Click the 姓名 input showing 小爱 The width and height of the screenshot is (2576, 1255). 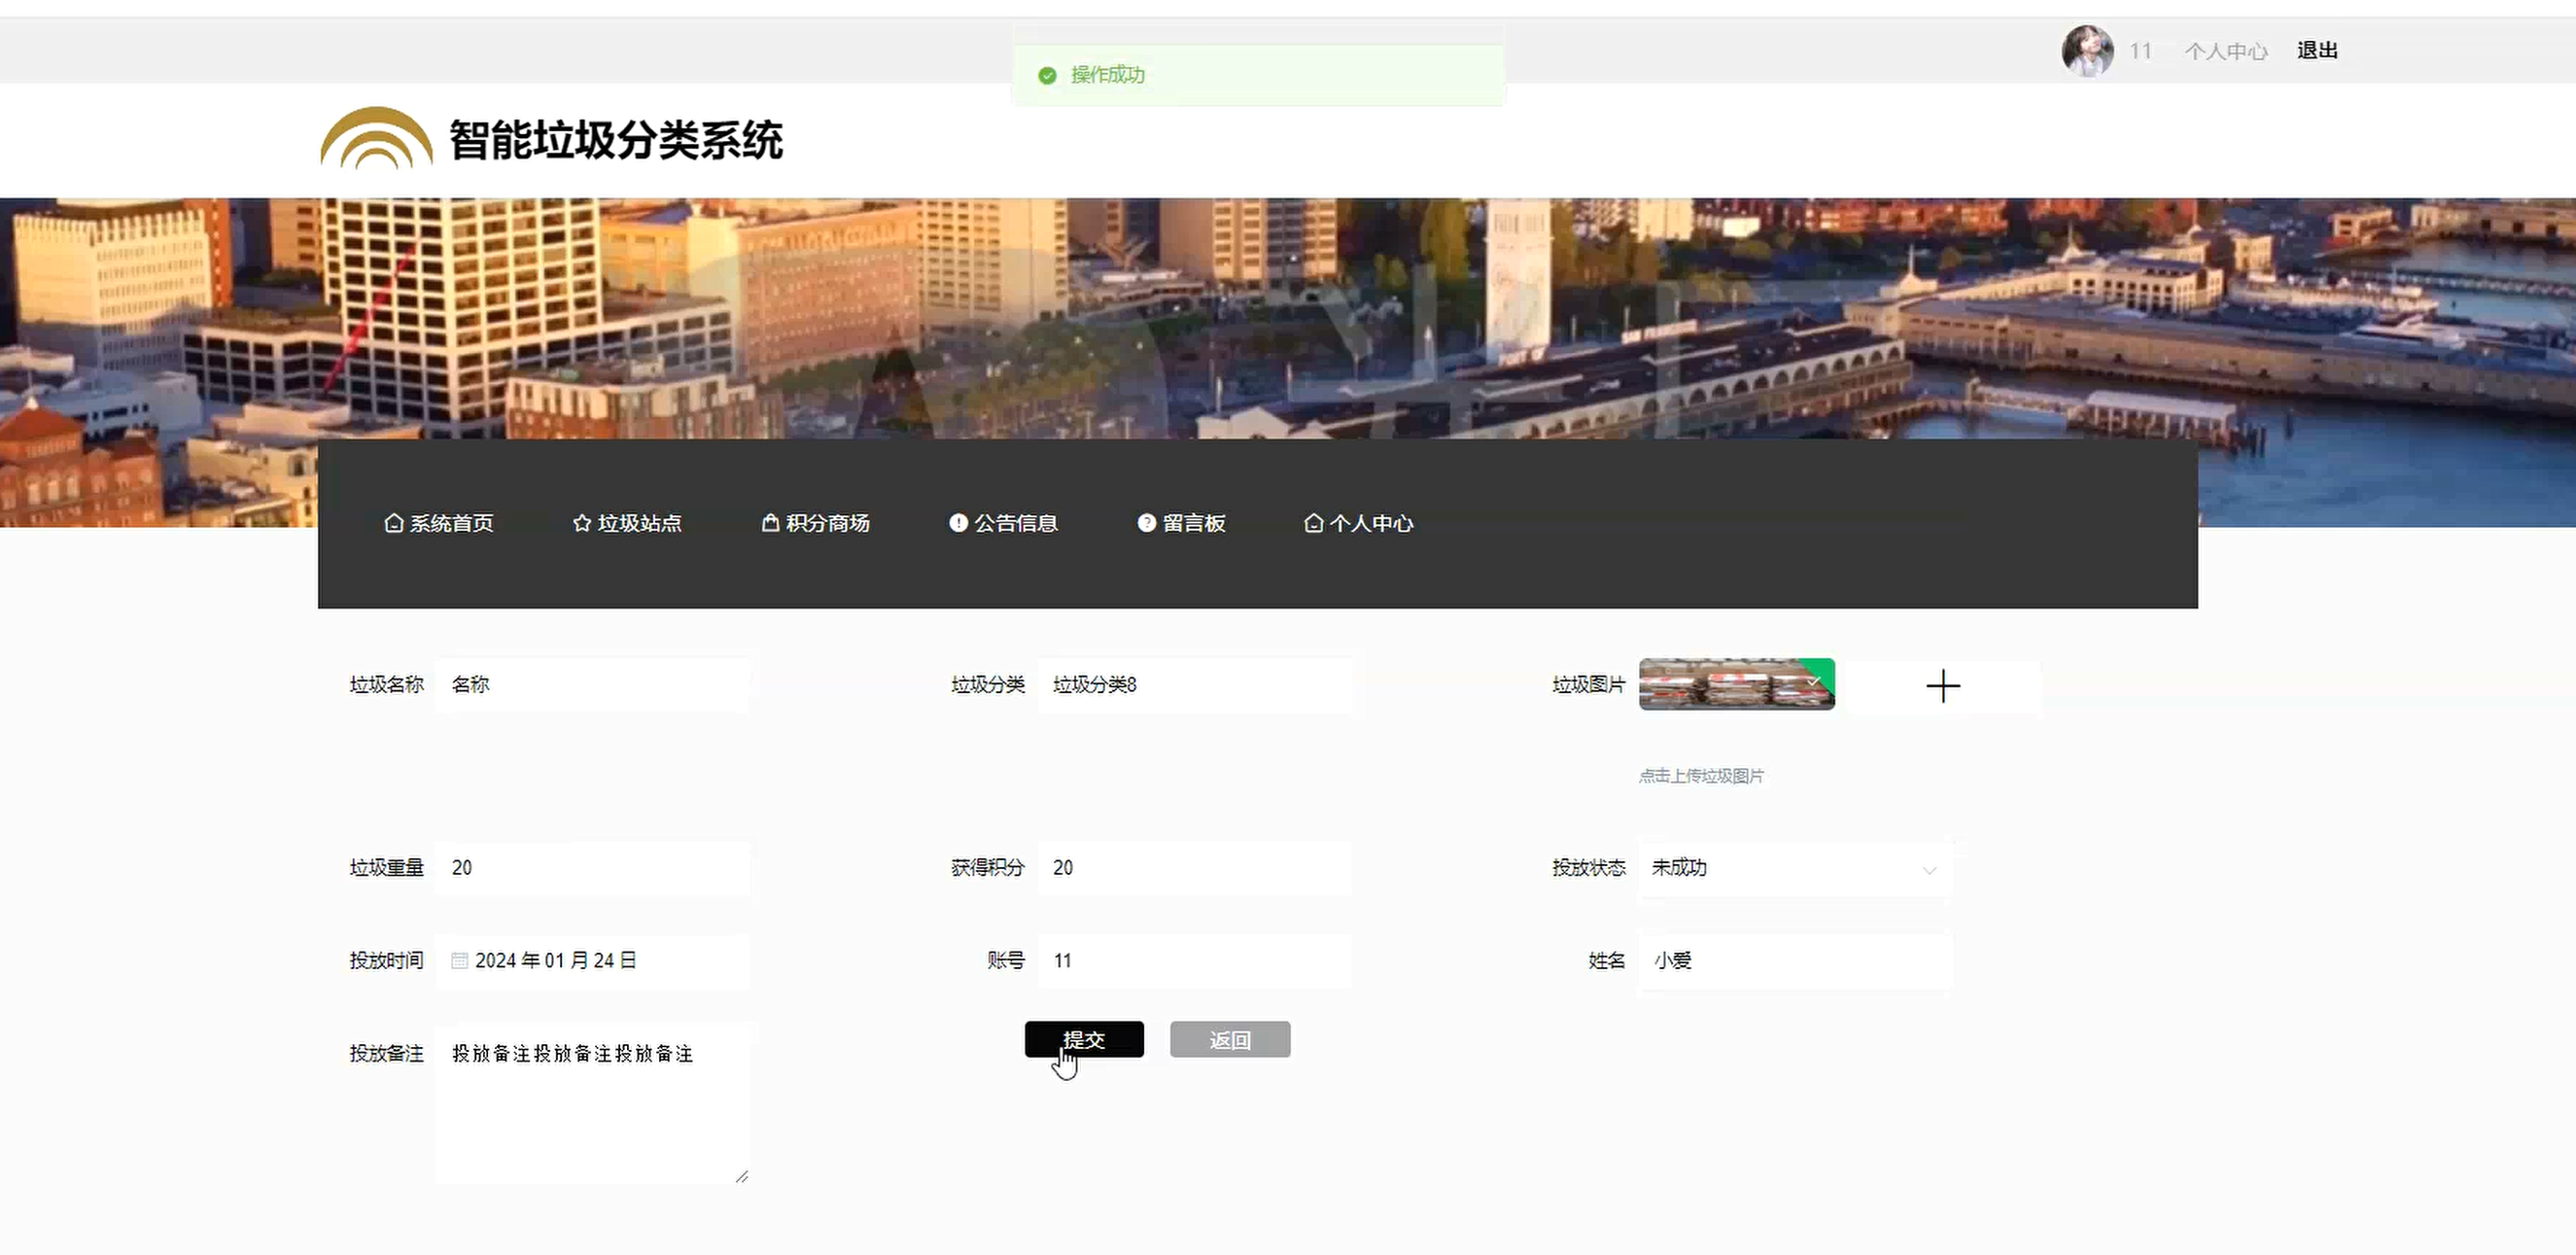click(x=1794, y=961)
